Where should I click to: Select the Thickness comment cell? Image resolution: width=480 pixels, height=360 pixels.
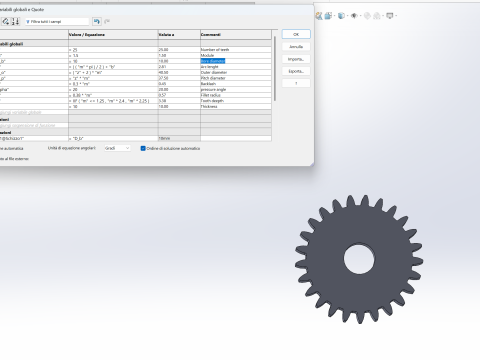pos(236,106)
